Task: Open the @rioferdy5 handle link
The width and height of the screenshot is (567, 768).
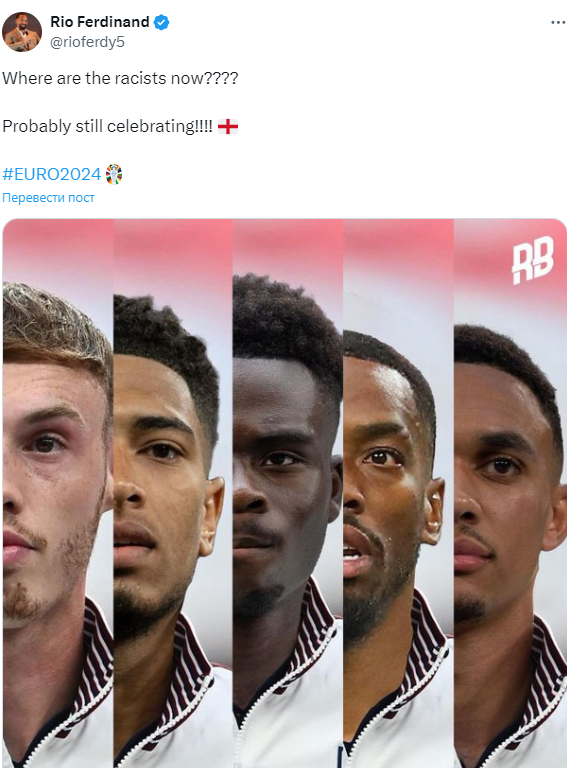Action: [87, 42]
